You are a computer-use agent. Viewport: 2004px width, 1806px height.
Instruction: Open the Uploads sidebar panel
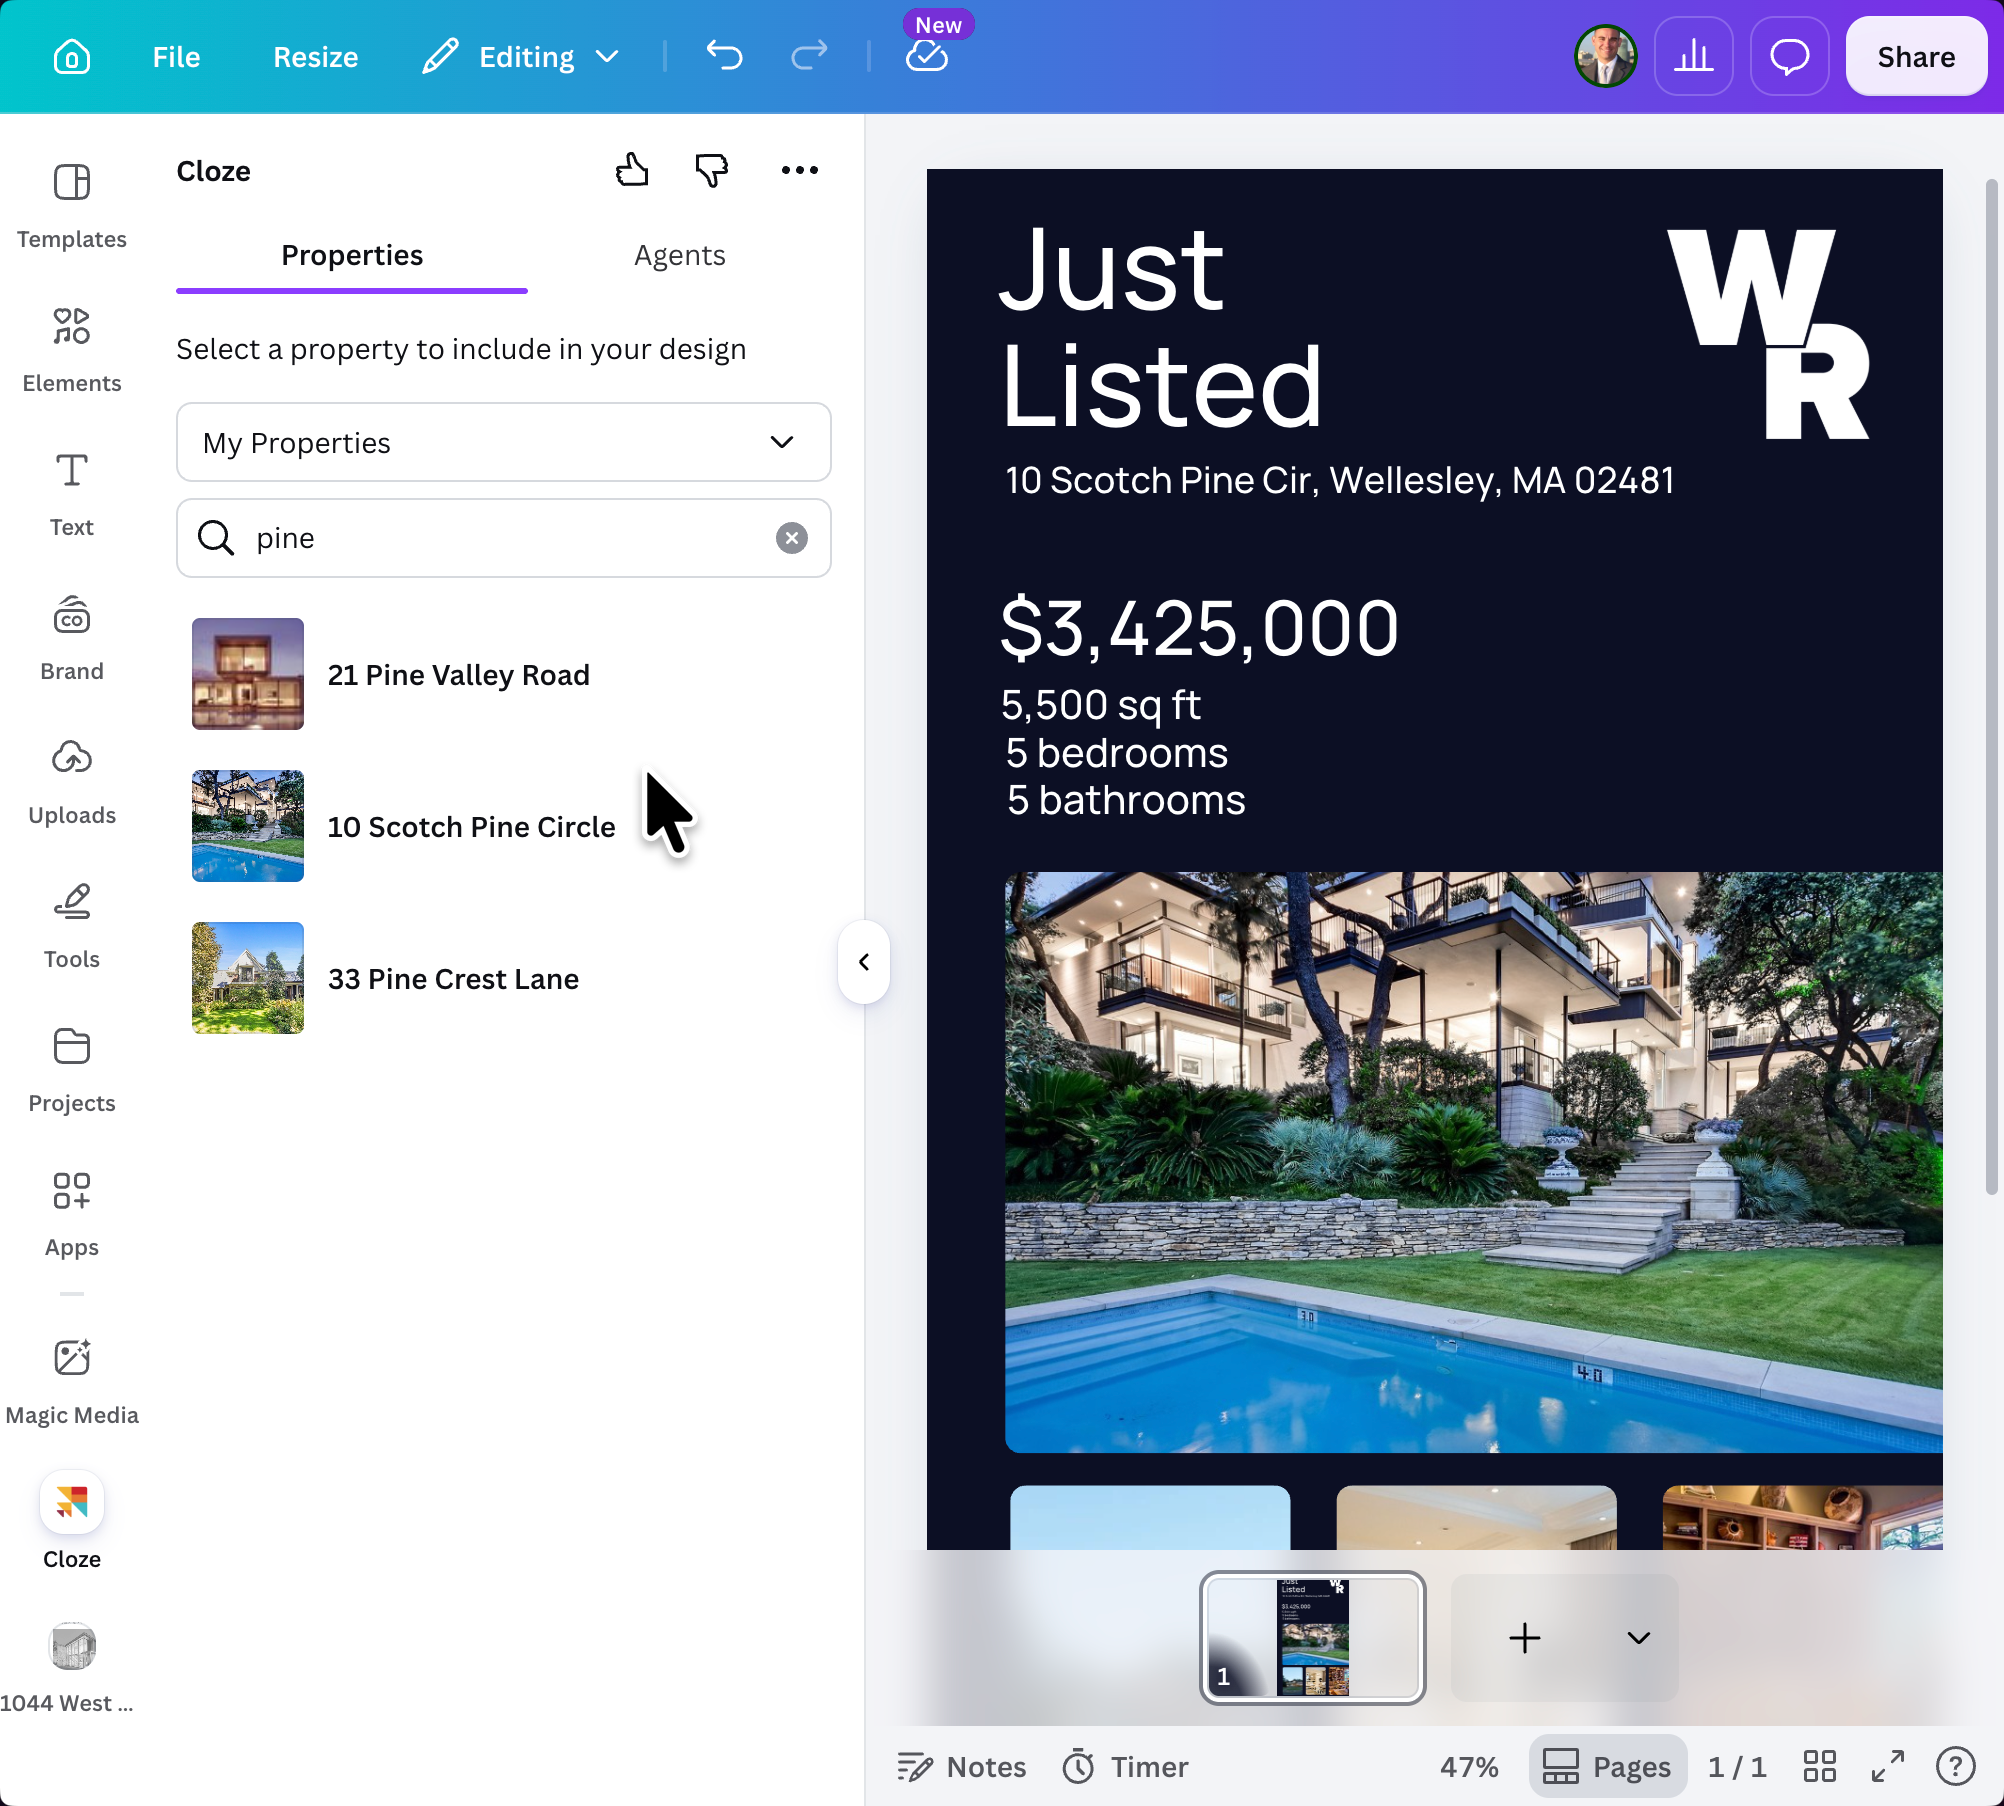pyautogui.click(x=72, y=782)
